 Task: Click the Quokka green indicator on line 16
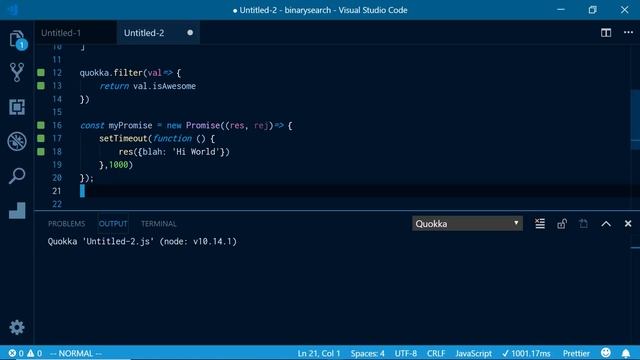pos(41,125)
